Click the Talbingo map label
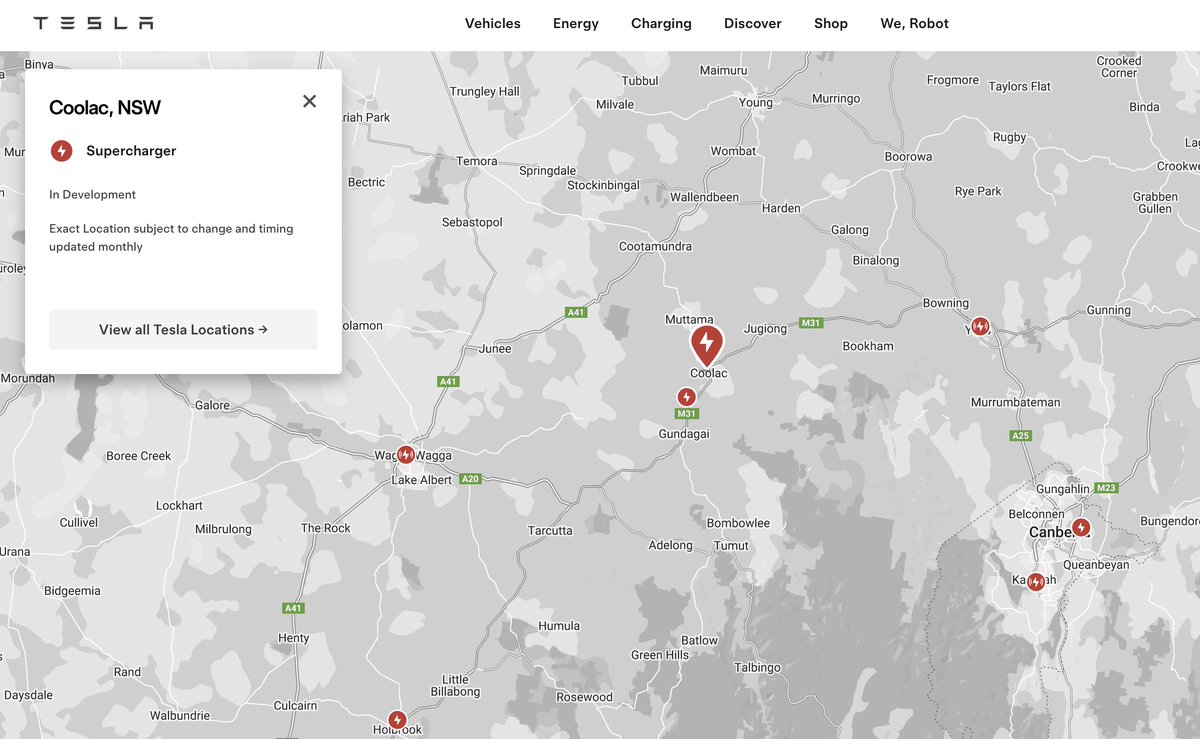 click(757, 668)
